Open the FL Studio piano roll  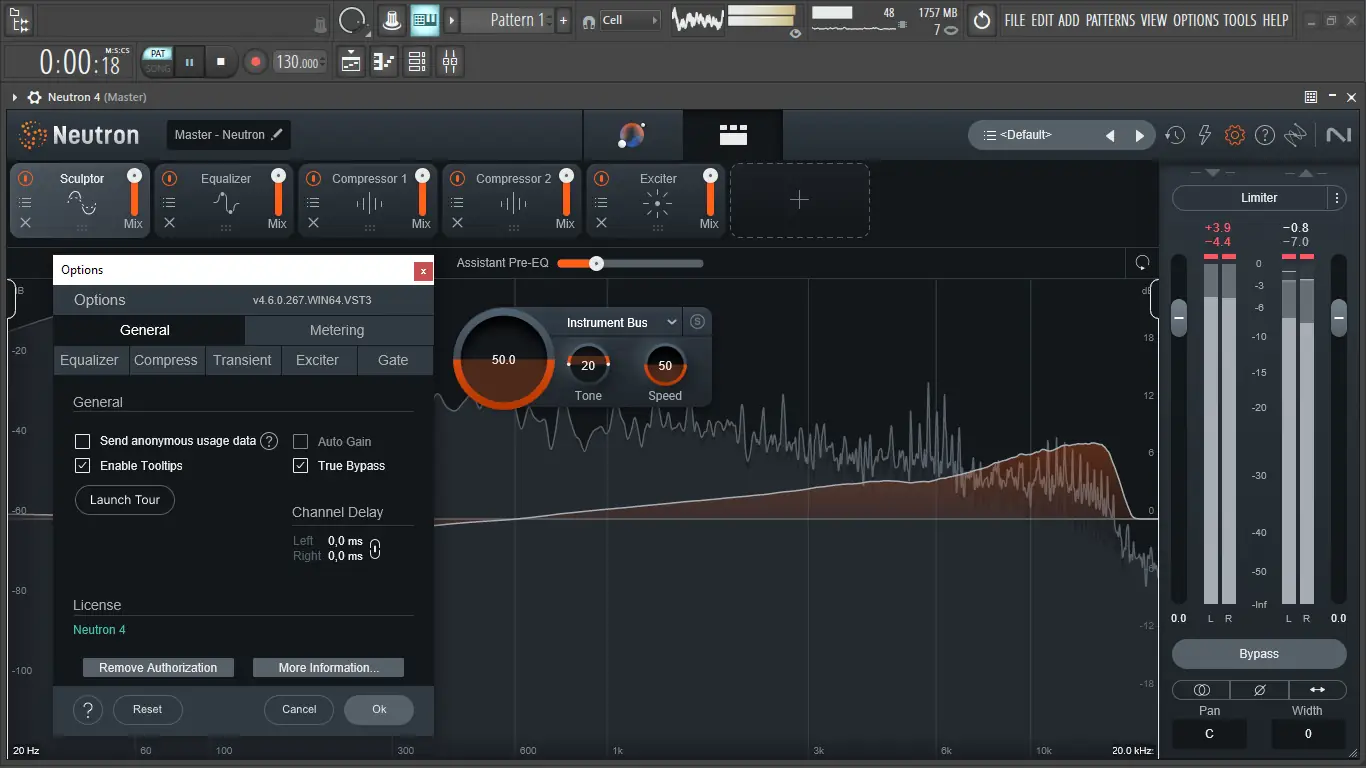point(384,62)
